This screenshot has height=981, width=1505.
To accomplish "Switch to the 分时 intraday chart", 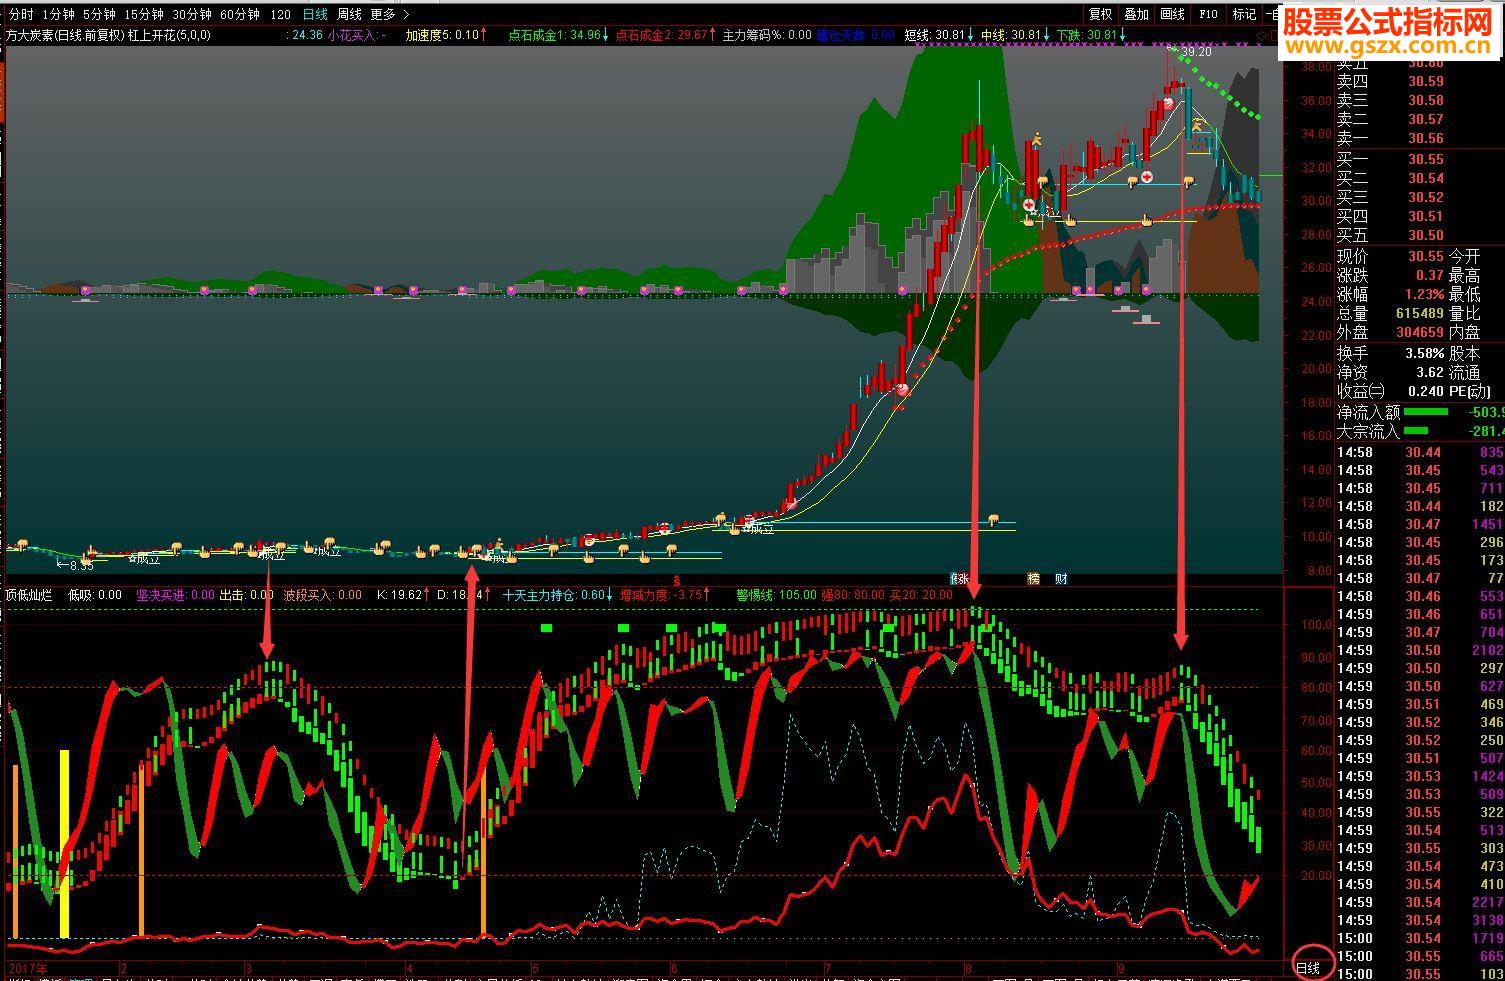I will [21, 14].
